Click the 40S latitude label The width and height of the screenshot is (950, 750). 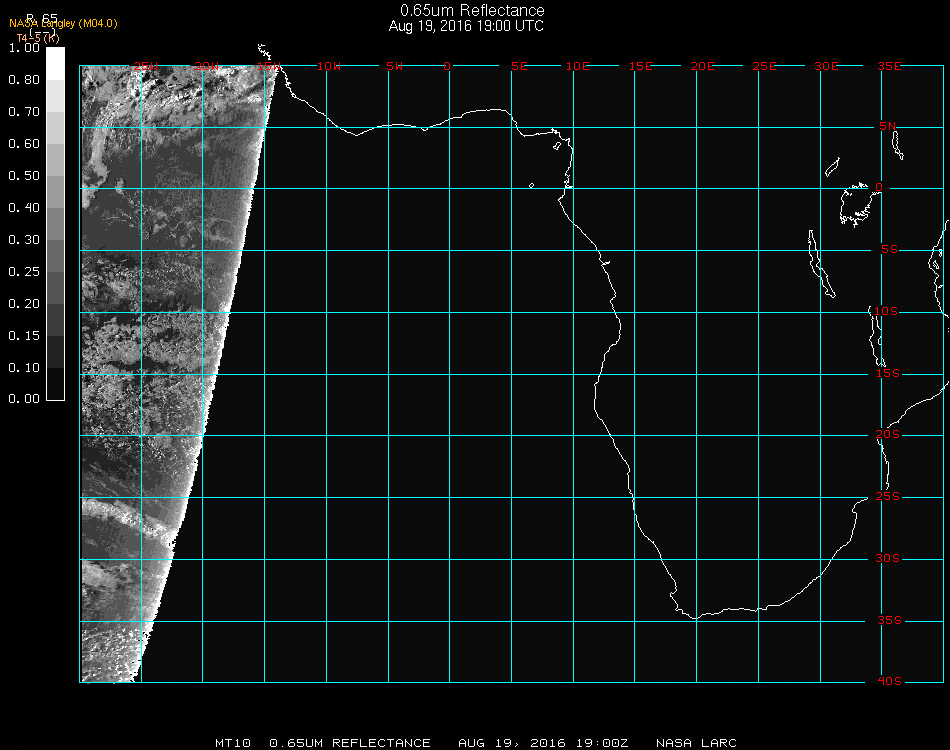889,682
